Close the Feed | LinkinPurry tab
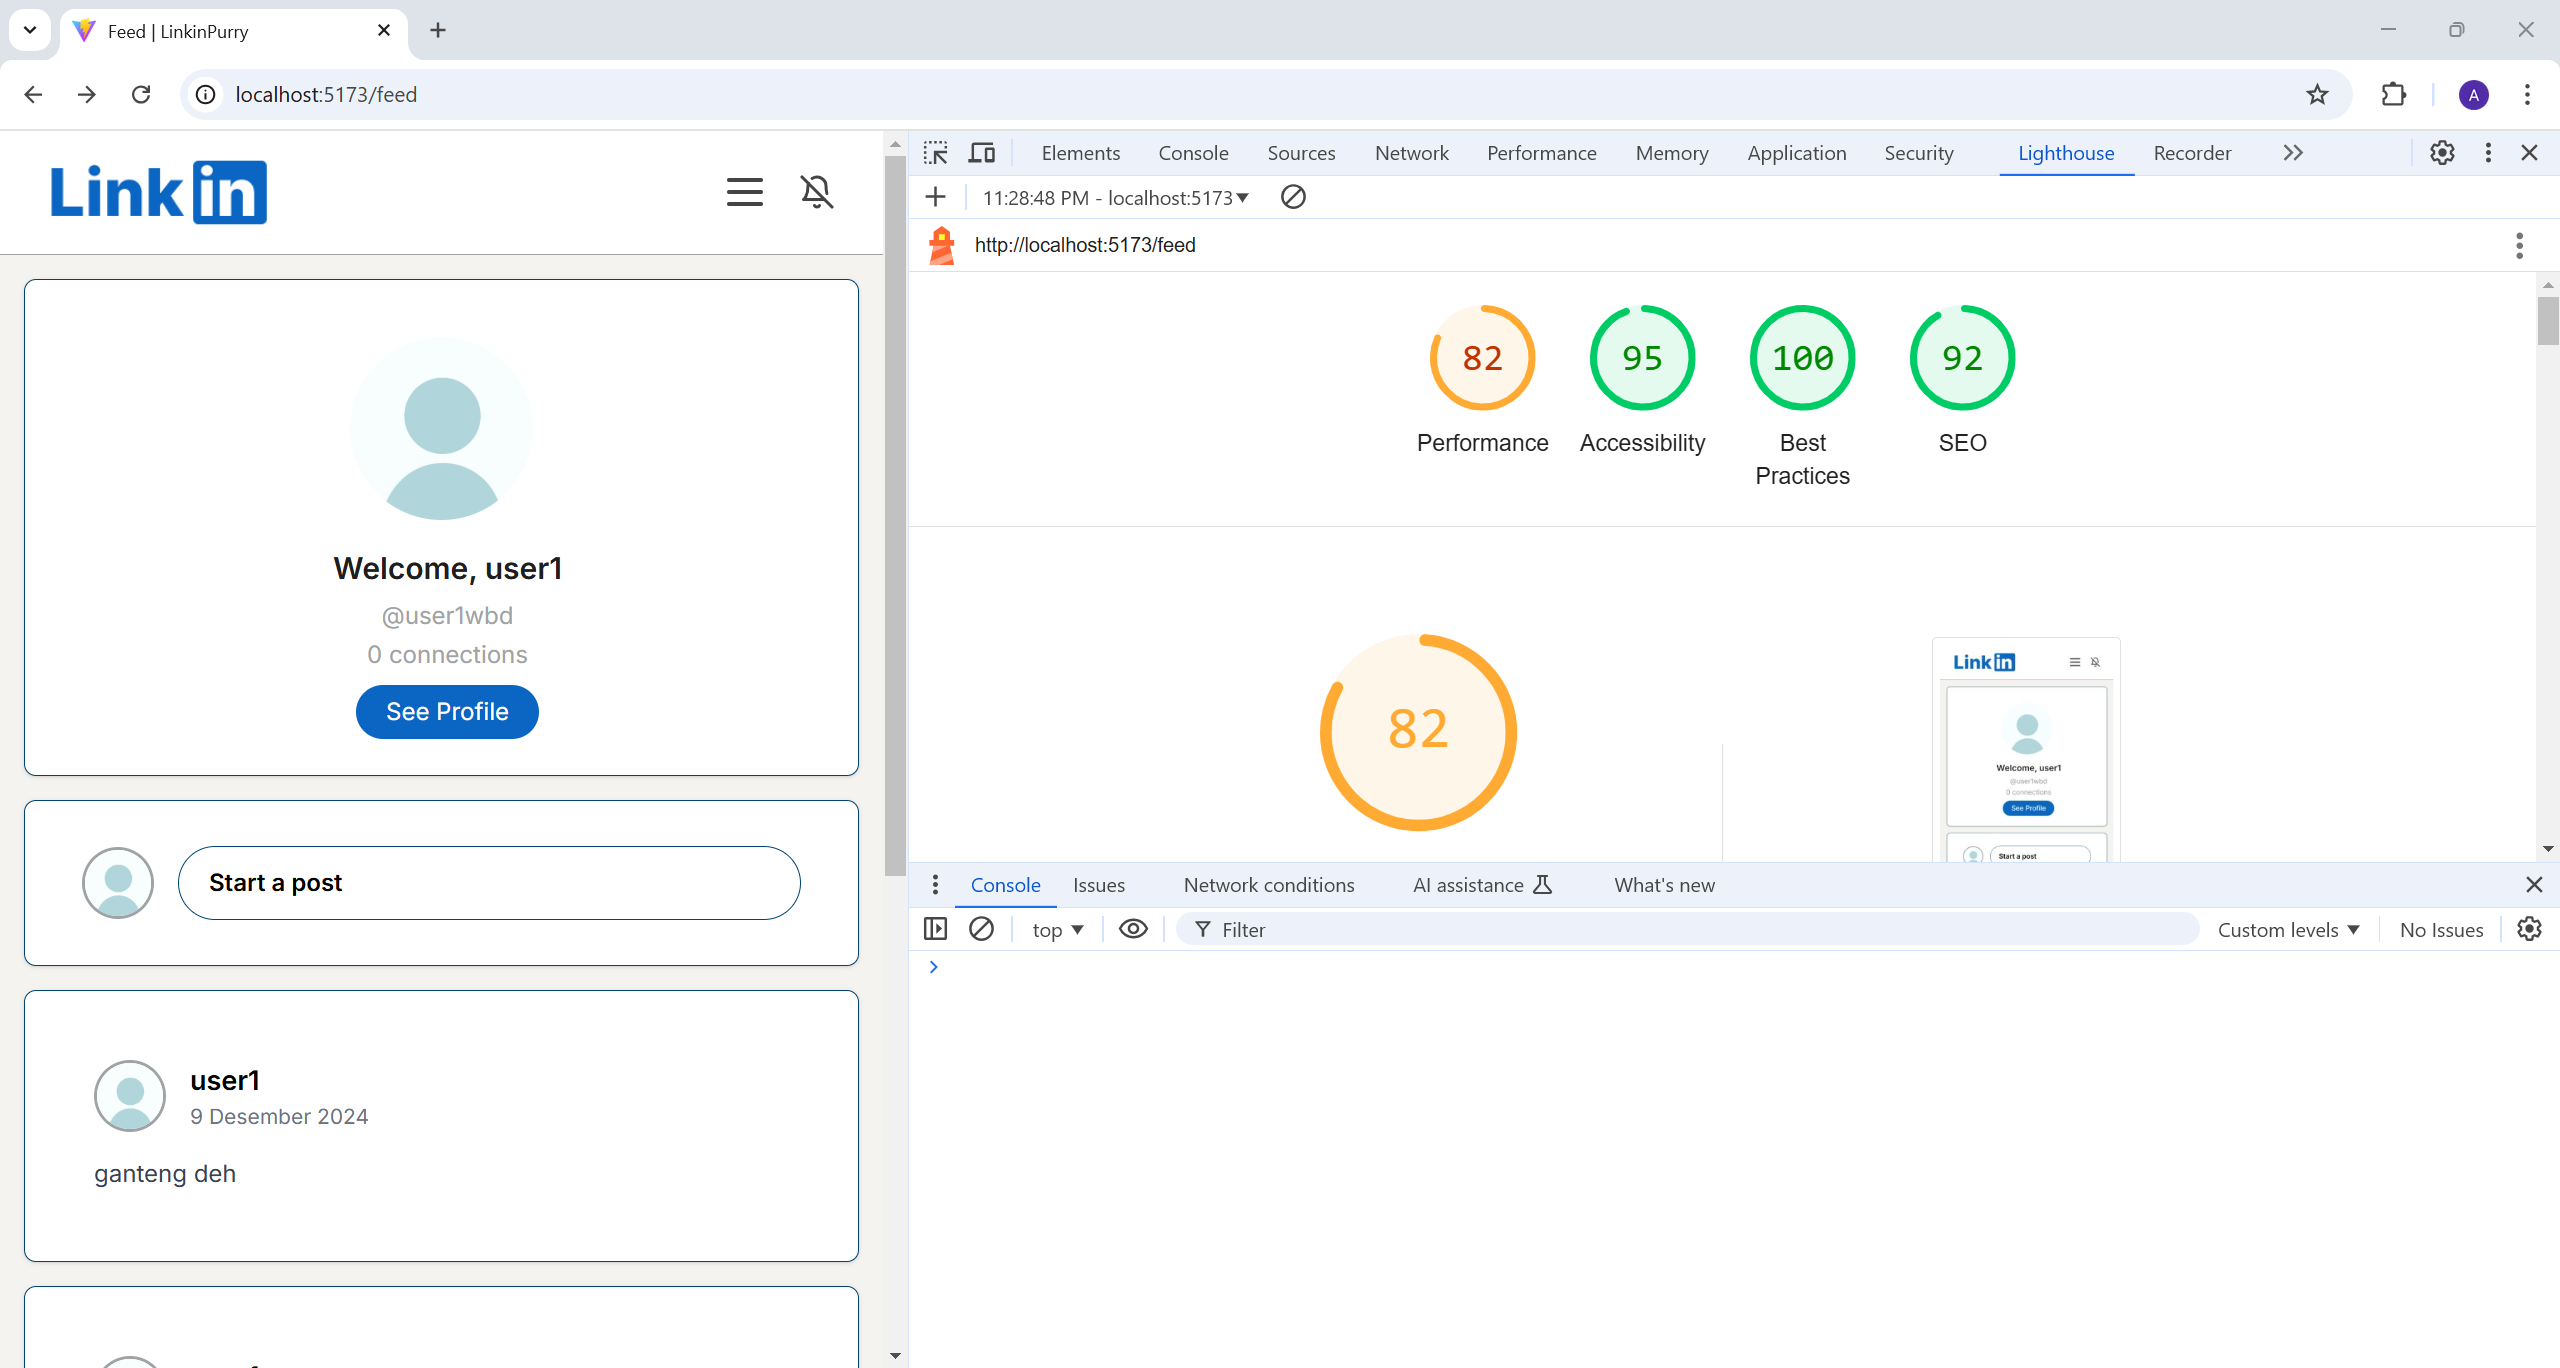Image resolution: width=2560 pixels, height=1368 pixels. (x=384, y=31)
